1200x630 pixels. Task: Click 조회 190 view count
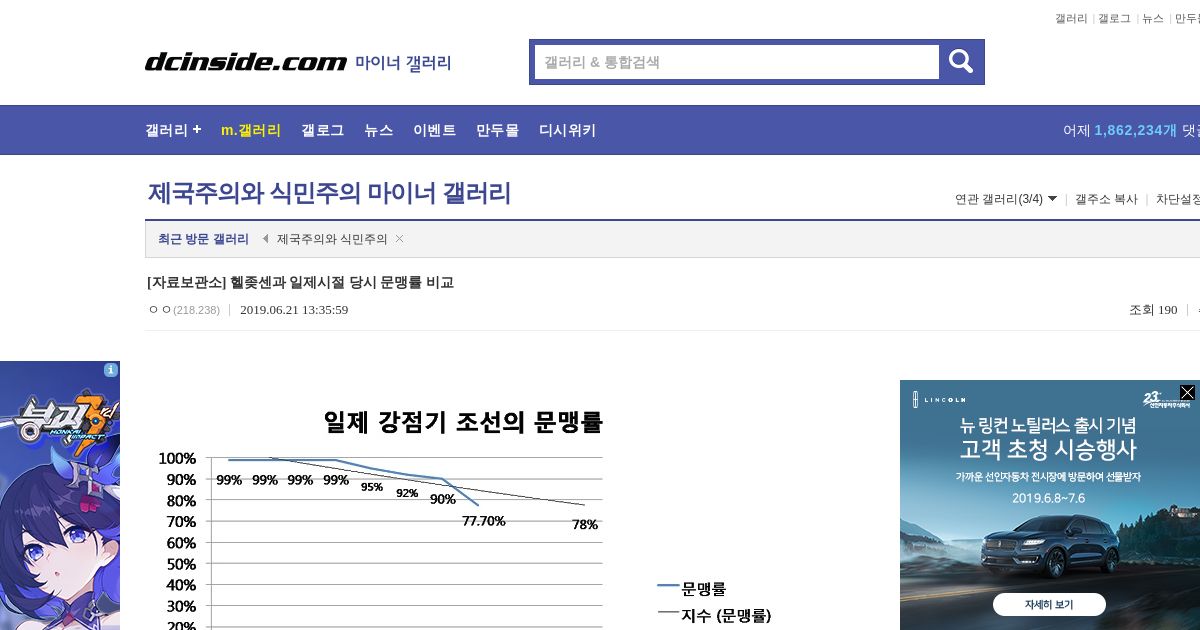[1153, 310]
